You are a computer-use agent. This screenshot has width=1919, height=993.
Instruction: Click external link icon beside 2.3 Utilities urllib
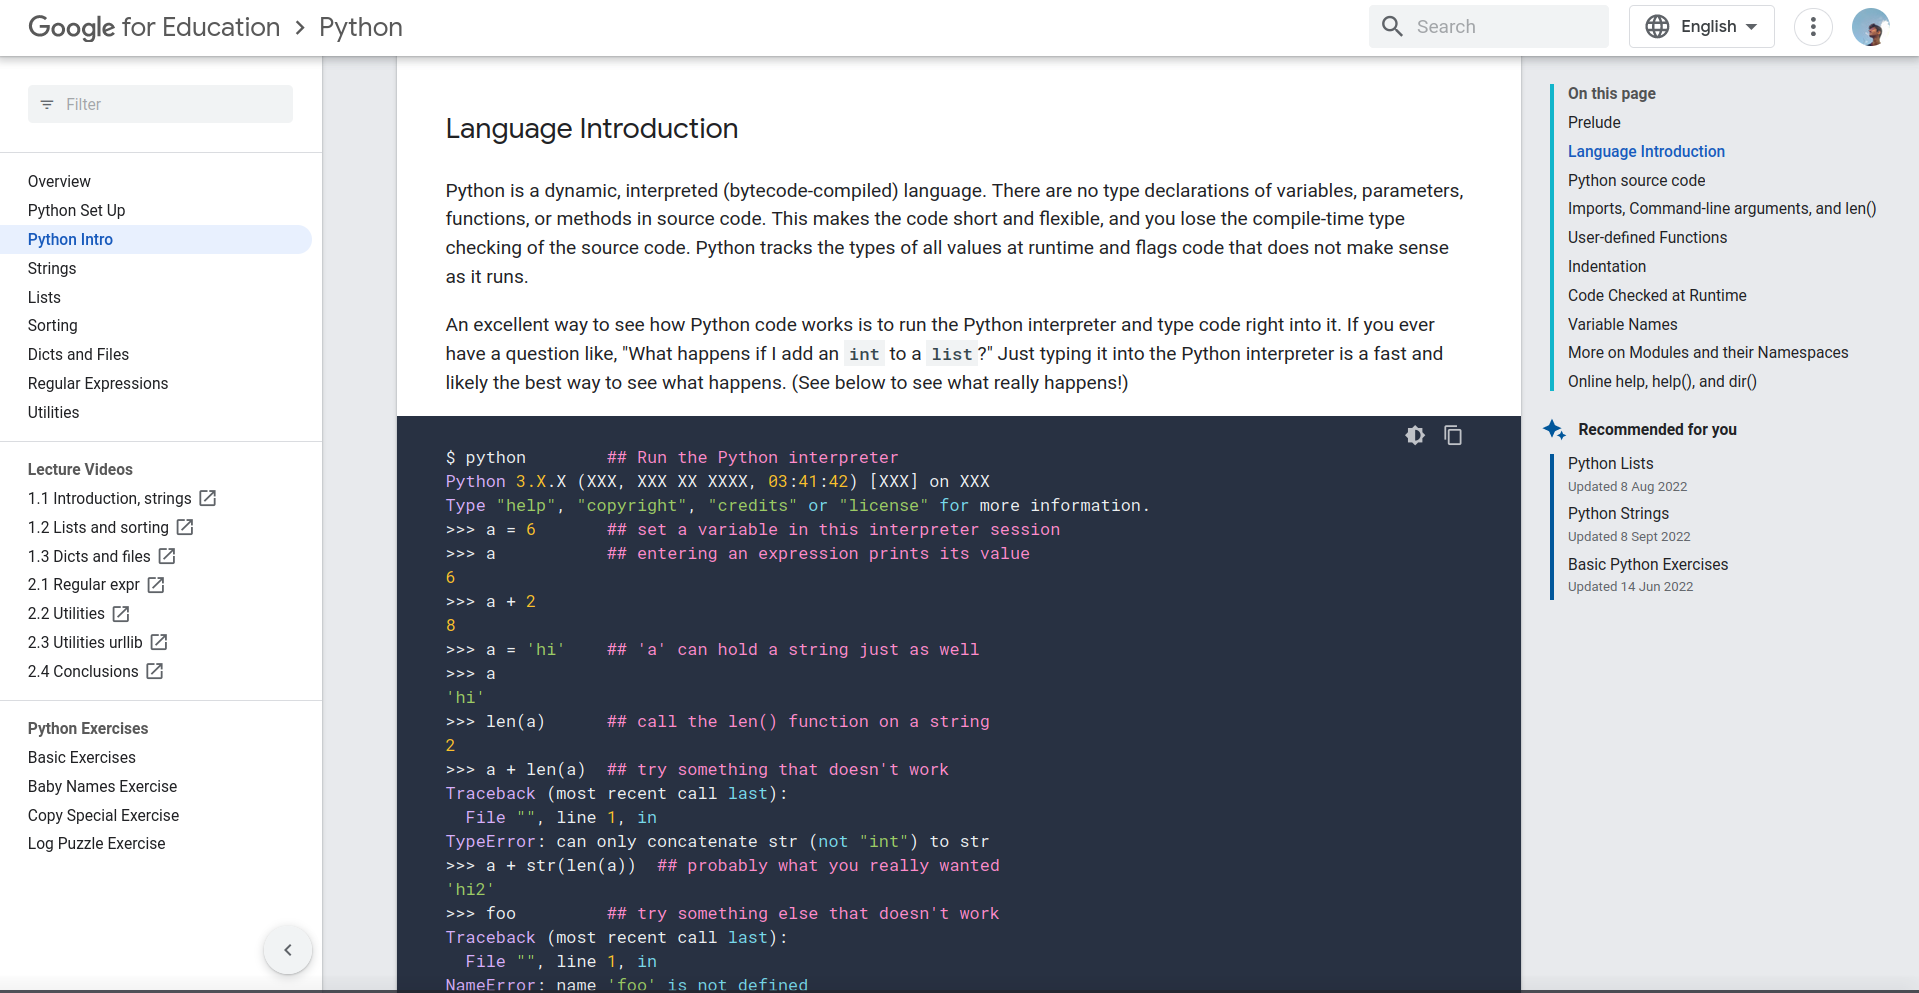point(159,642)
